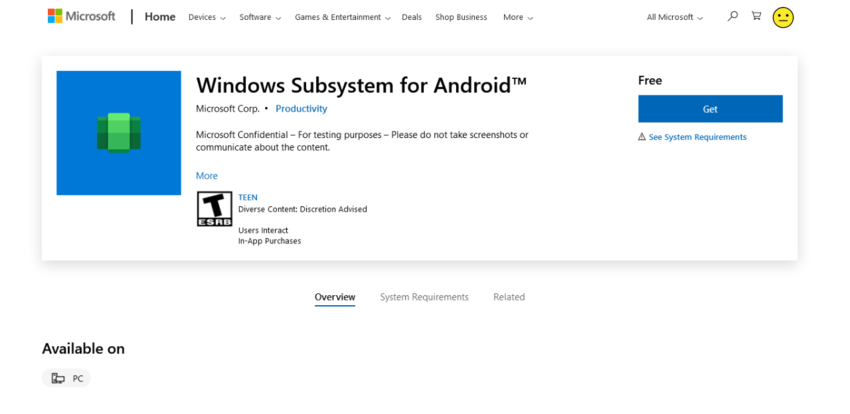
Task: Expand the Games & Entertainment menu
Action: point(343,17)
